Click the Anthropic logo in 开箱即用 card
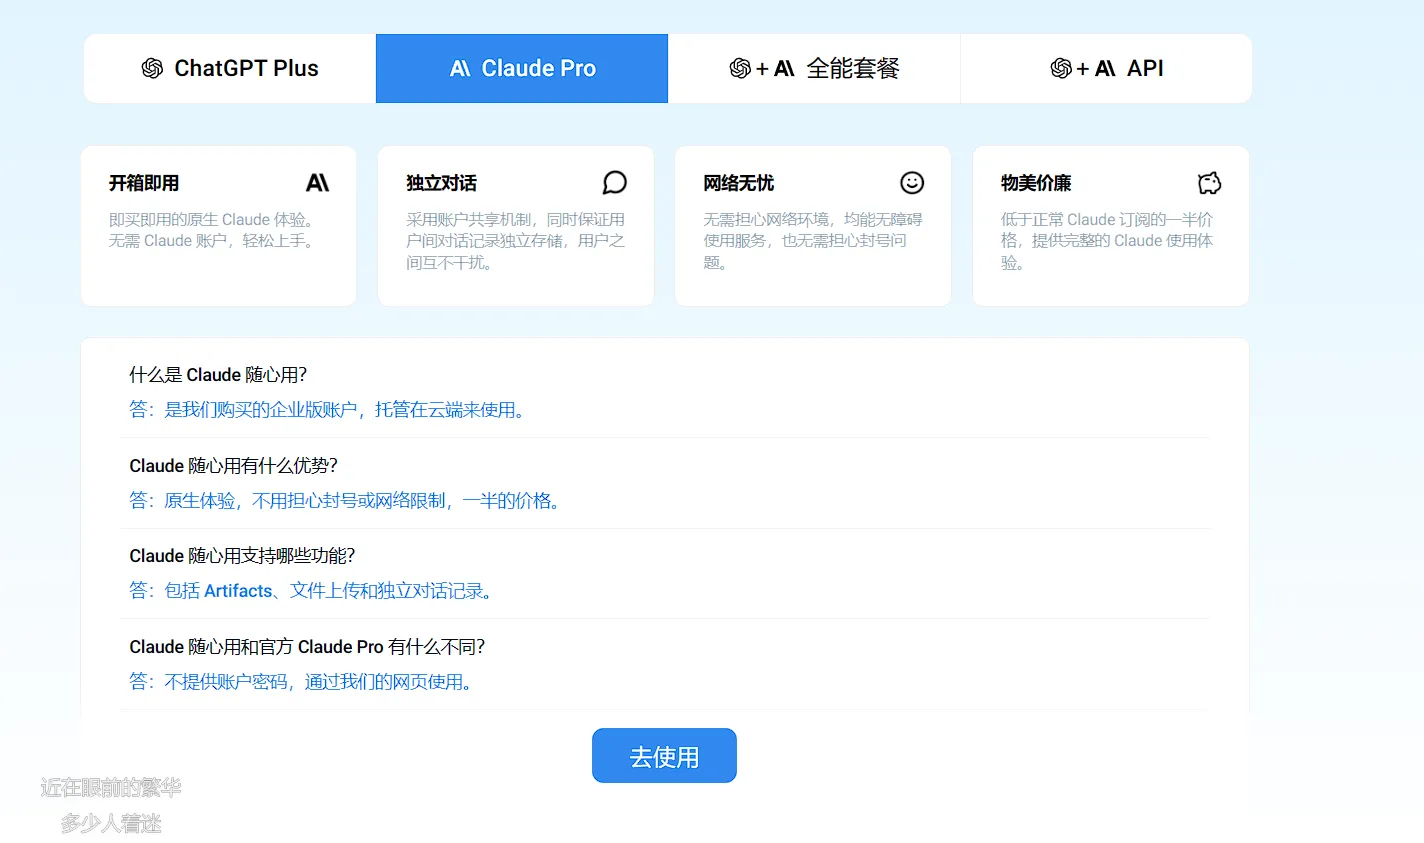The image size is (1424, 843). tap(317, 183)
